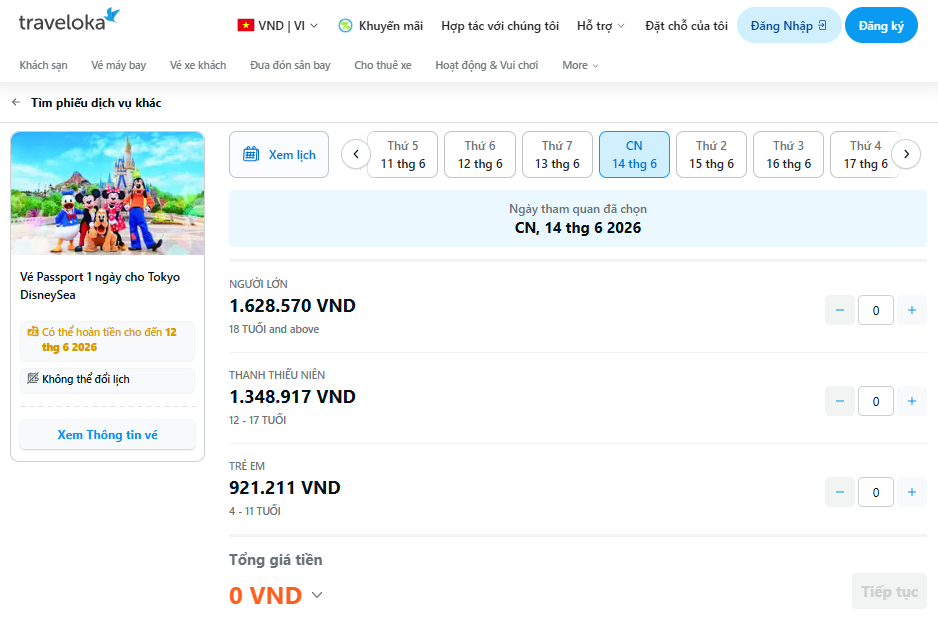This screenshot has width=938, height=633.
Task: Increase Người lớn ticket count
Action: click(912, 310)
